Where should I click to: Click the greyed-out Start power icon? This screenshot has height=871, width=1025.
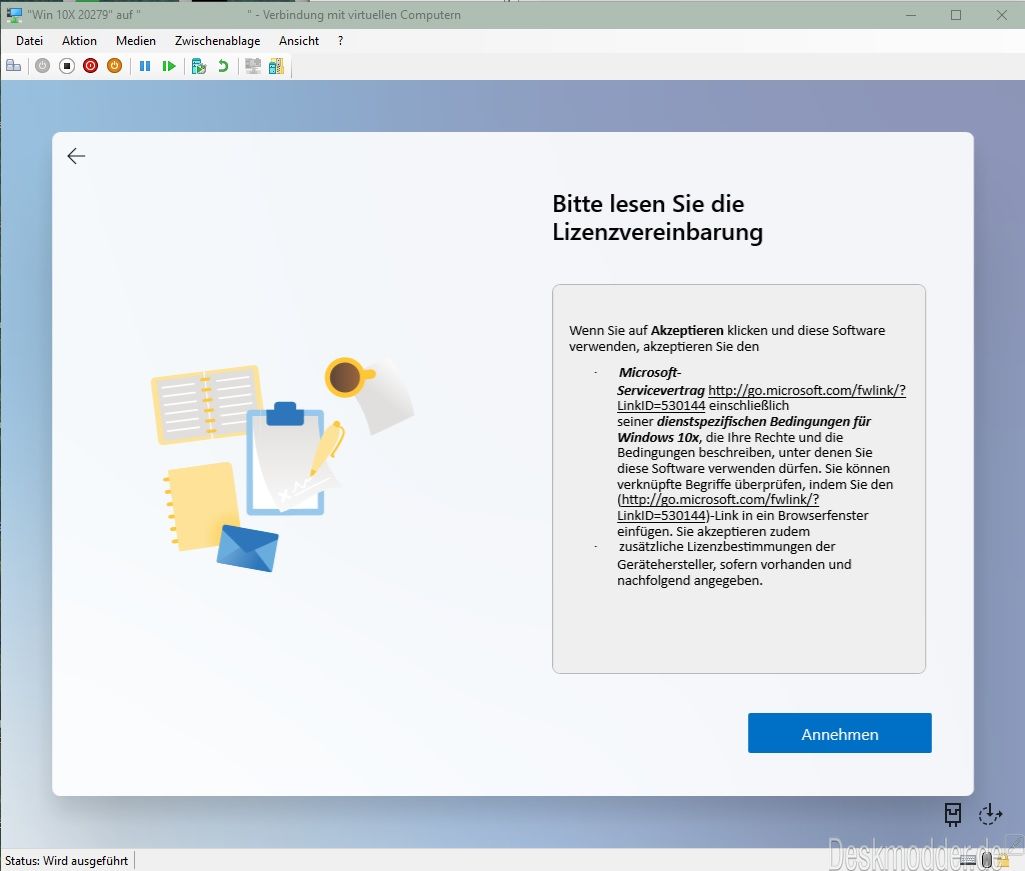(x=42, y=66)
